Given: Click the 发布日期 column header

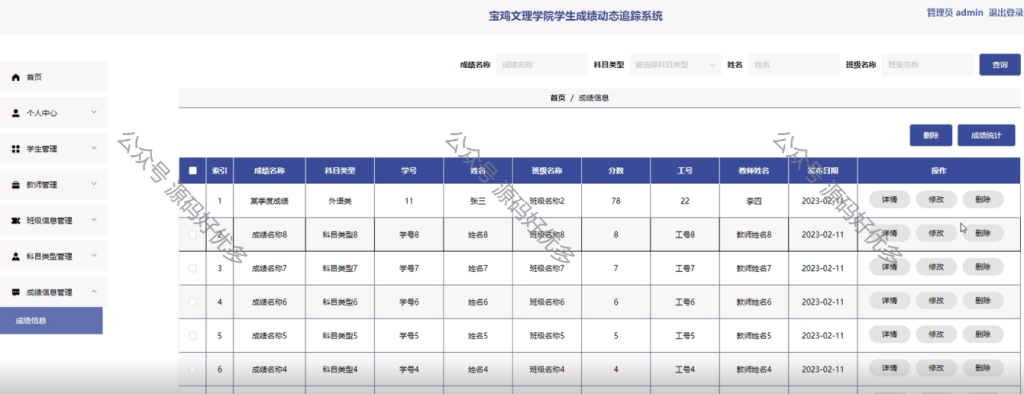Looking at the screenshot, I should 823,171.
